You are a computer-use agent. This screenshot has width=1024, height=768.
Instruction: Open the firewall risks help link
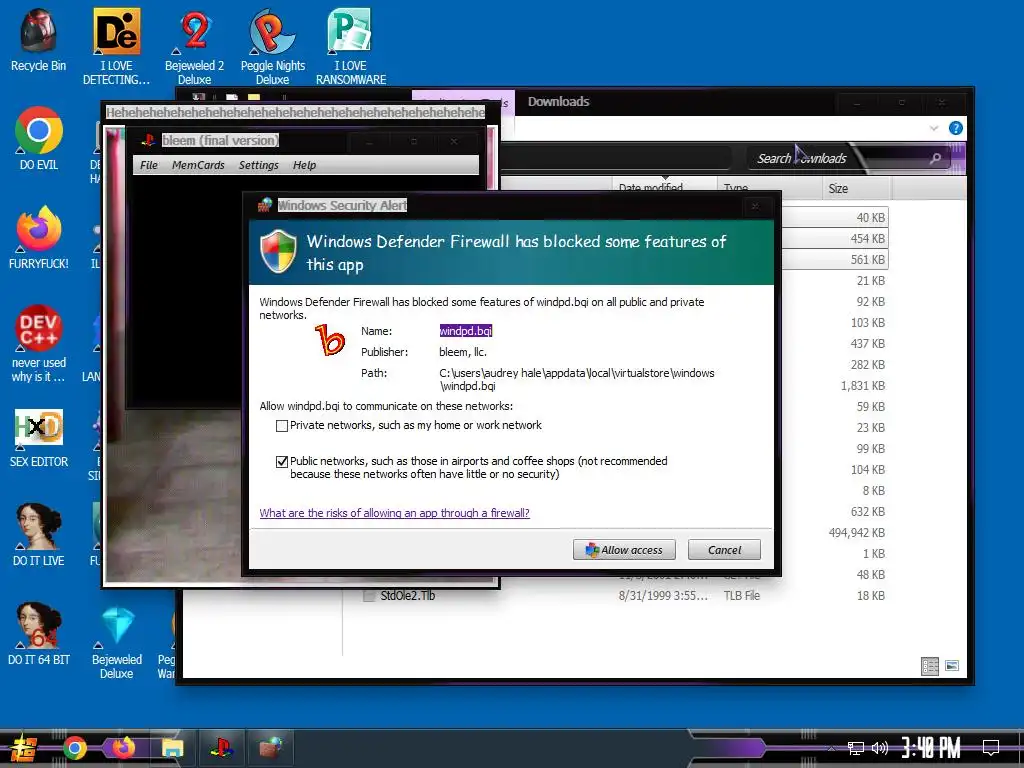(394, 513)
